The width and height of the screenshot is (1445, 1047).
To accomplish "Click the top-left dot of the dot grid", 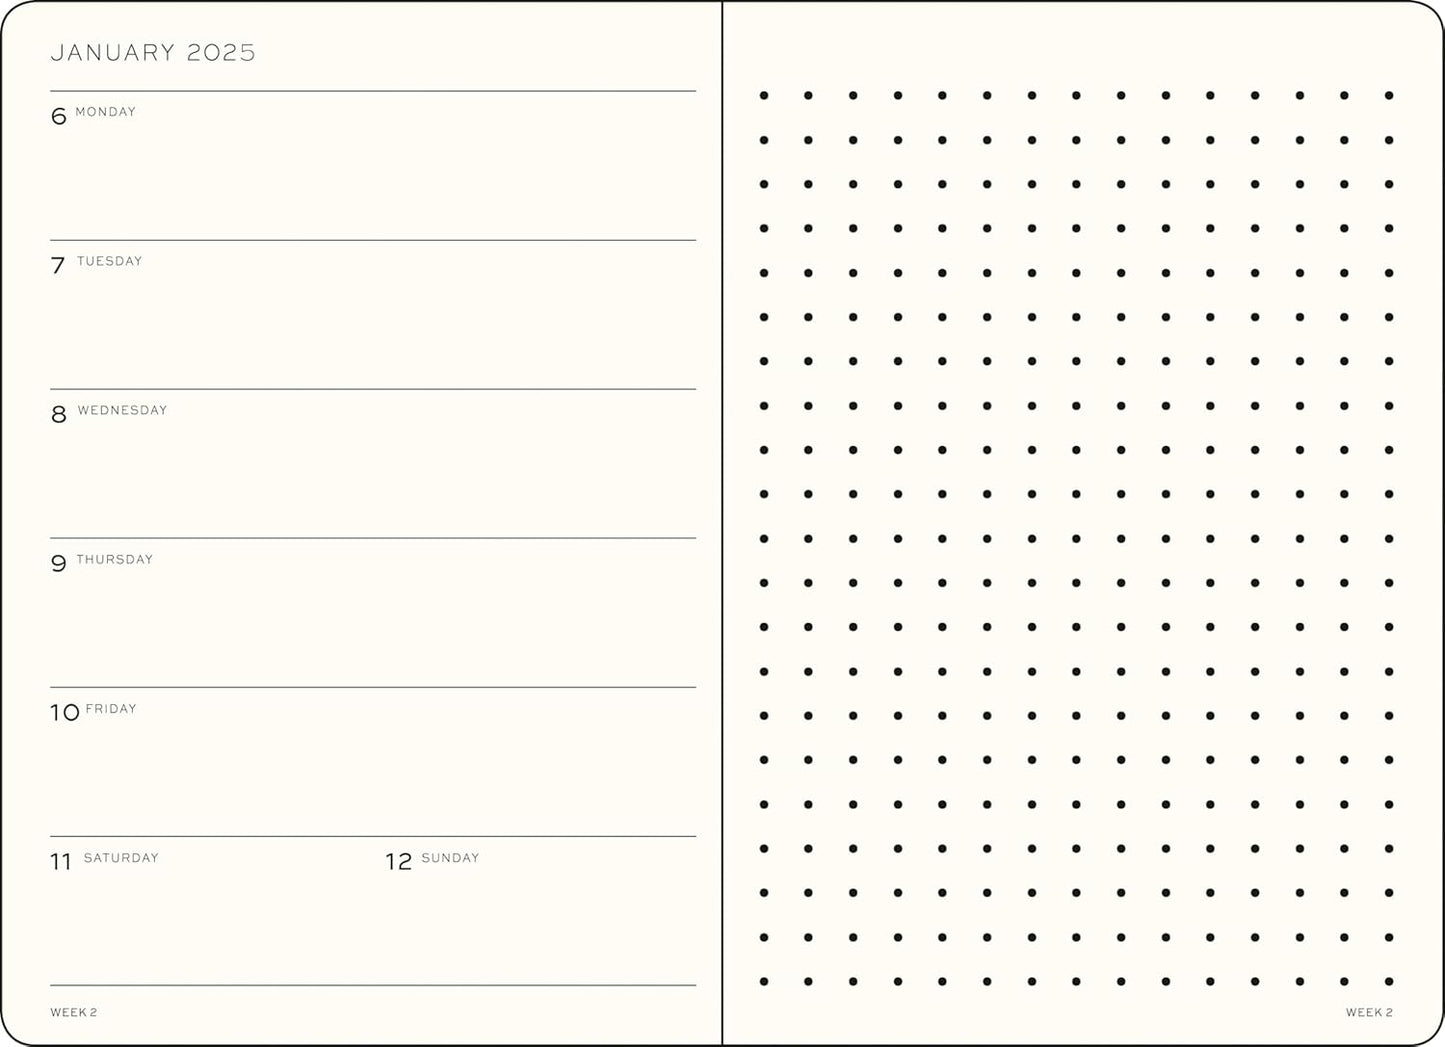I will 764,96.
